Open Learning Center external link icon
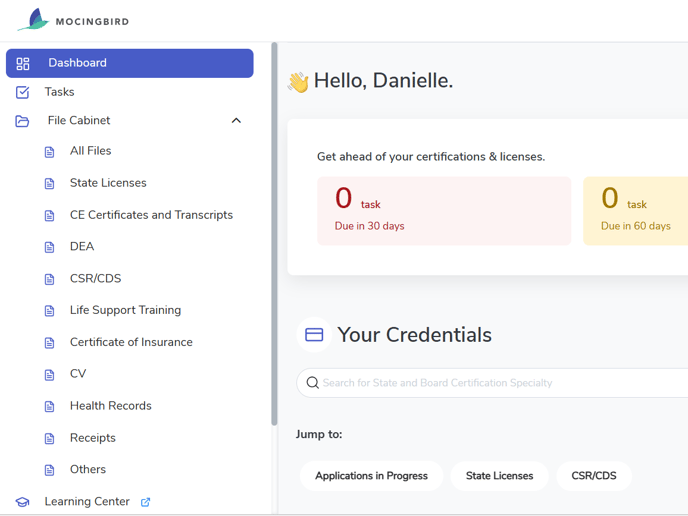 pos(145,502)
